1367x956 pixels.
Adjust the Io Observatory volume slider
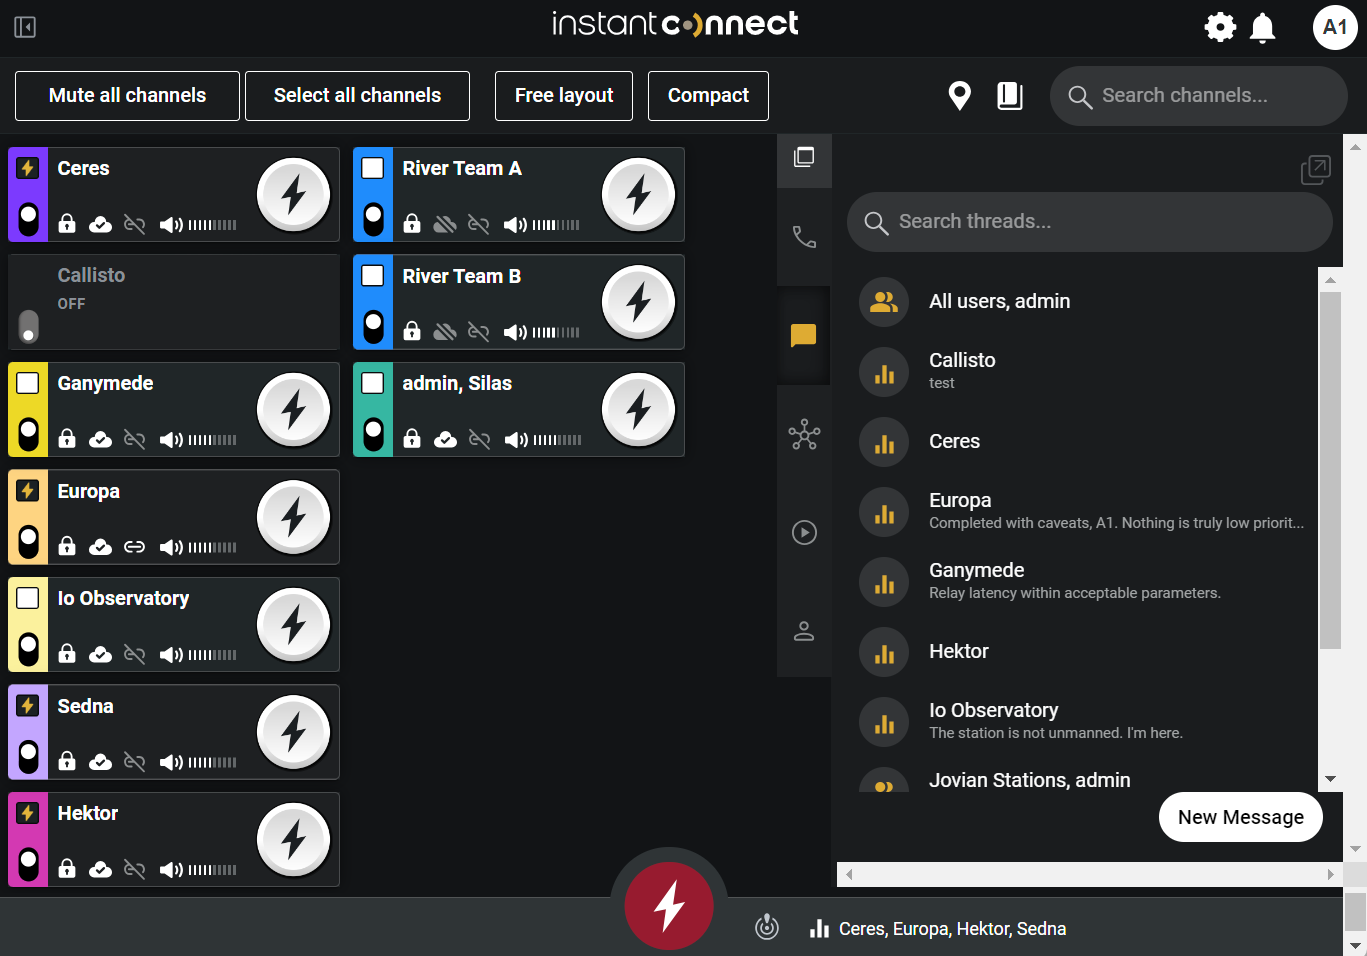click(212, 655)
